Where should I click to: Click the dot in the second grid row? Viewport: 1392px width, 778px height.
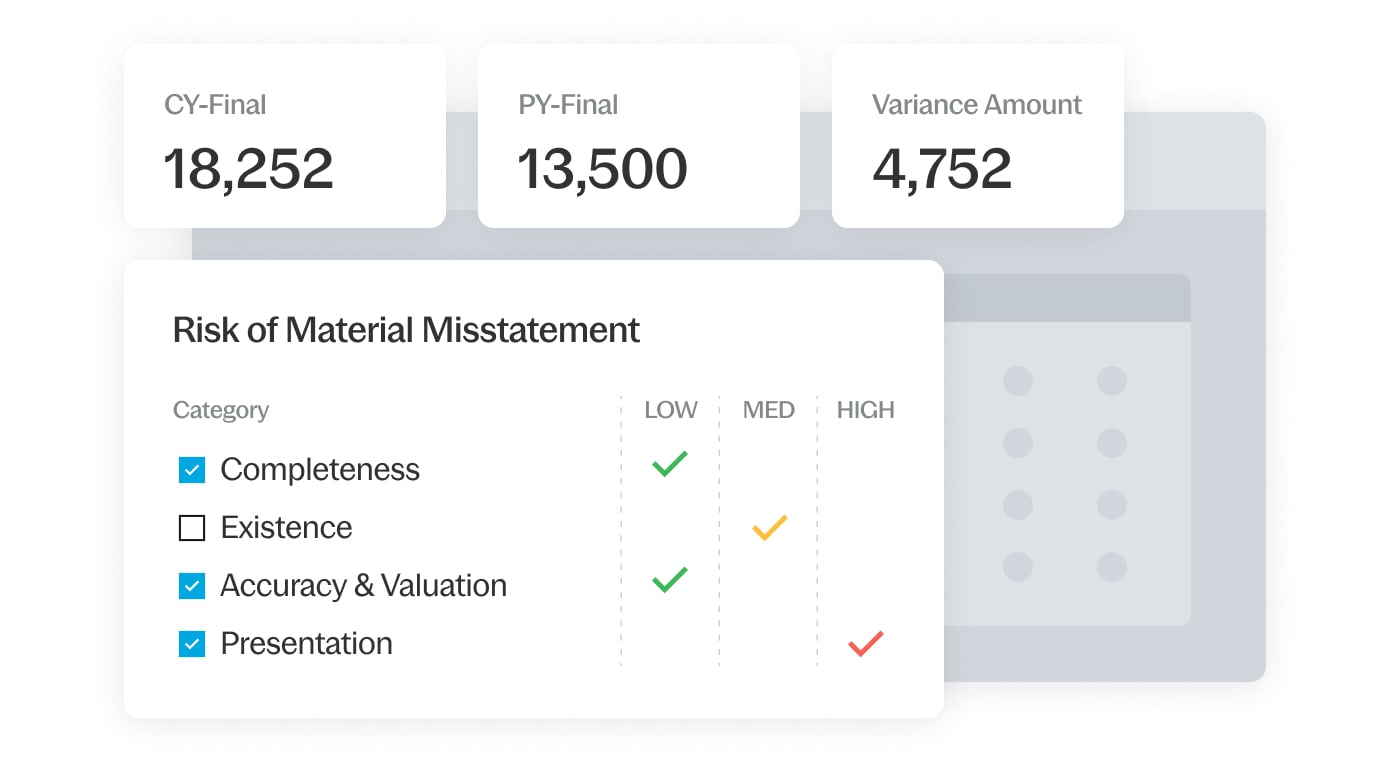1018,443
